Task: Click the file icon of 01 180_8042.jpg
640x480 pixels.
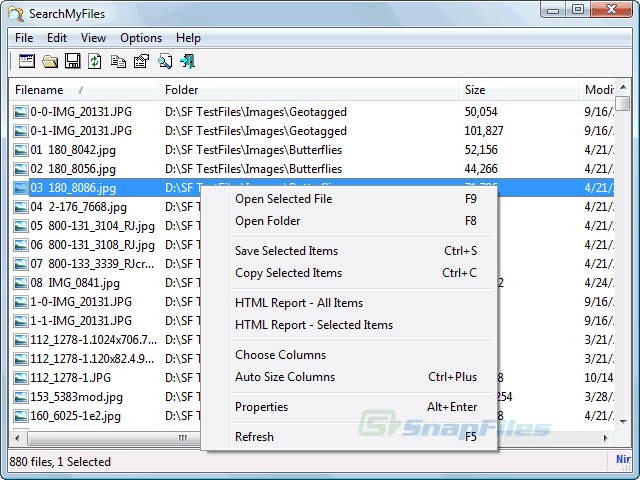Action: 20,150
